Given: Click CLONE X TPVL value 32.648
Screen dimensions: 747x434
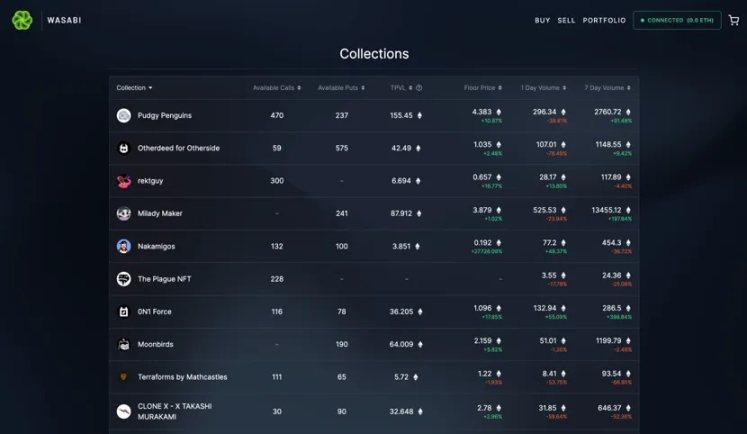Looking at the screenshot, I should point(401,411).
